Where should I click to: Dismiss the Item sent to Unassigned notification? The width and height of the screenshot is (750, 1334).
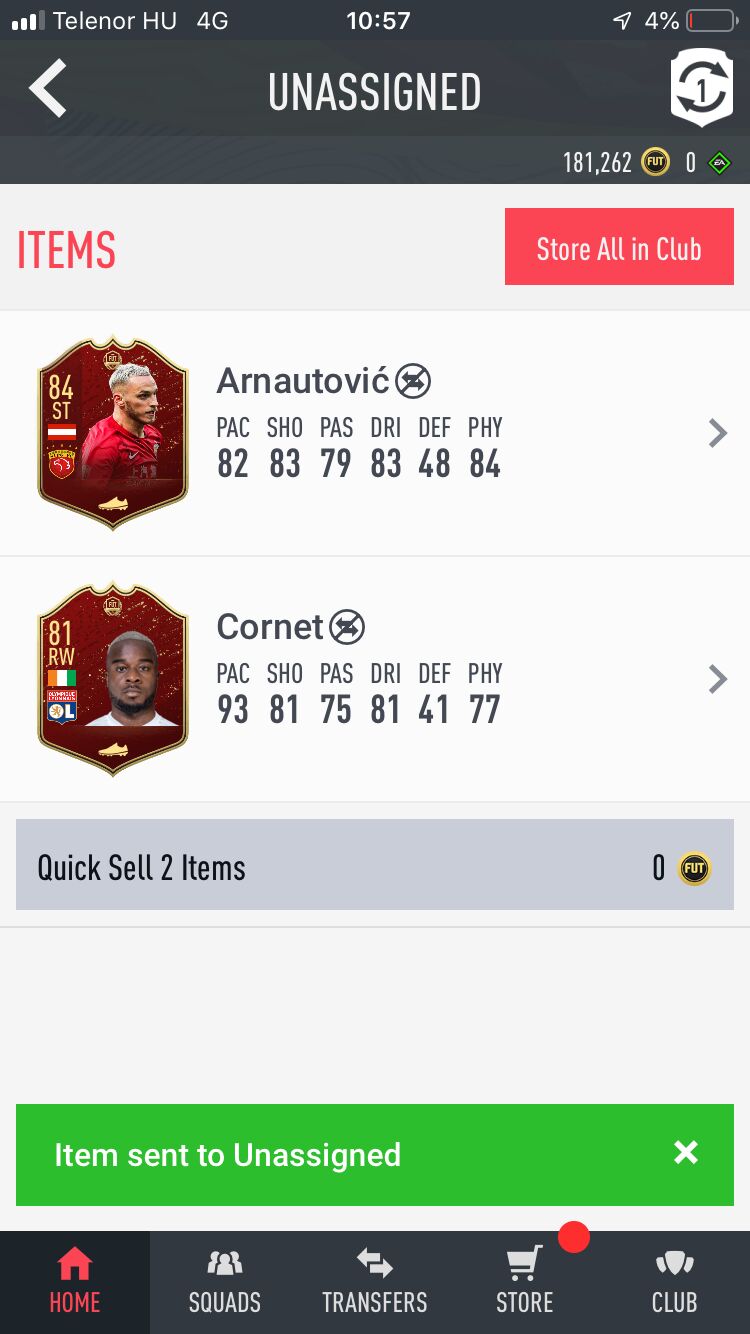point(686,1153)
